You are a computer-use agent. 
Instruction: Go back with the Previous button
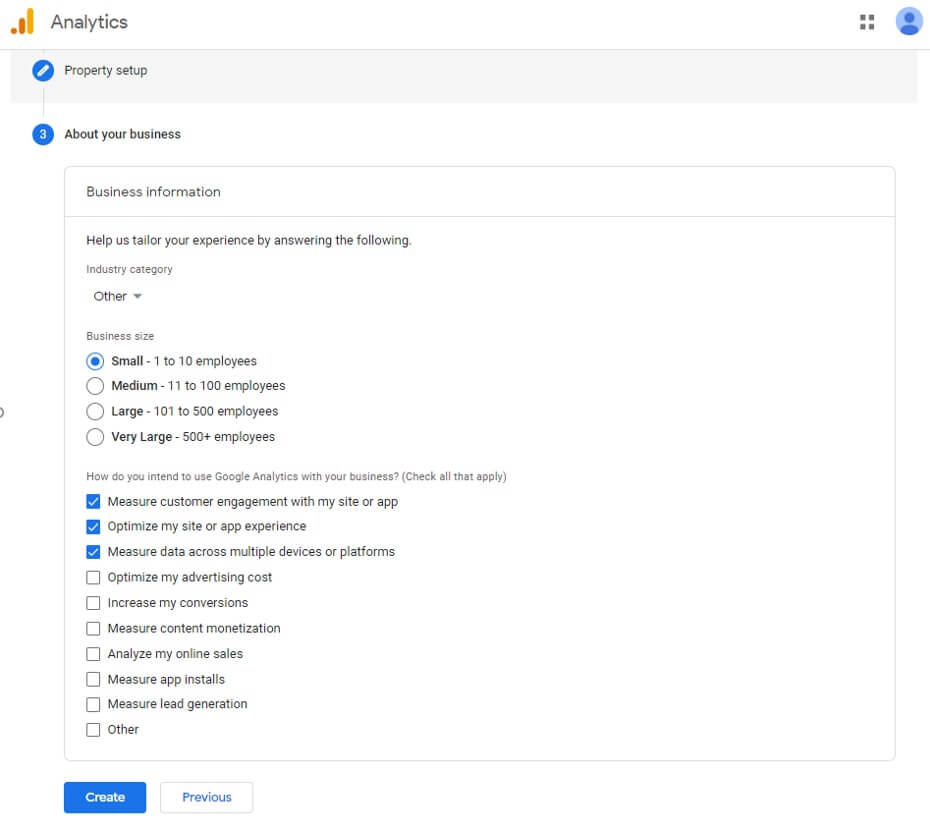206,797
